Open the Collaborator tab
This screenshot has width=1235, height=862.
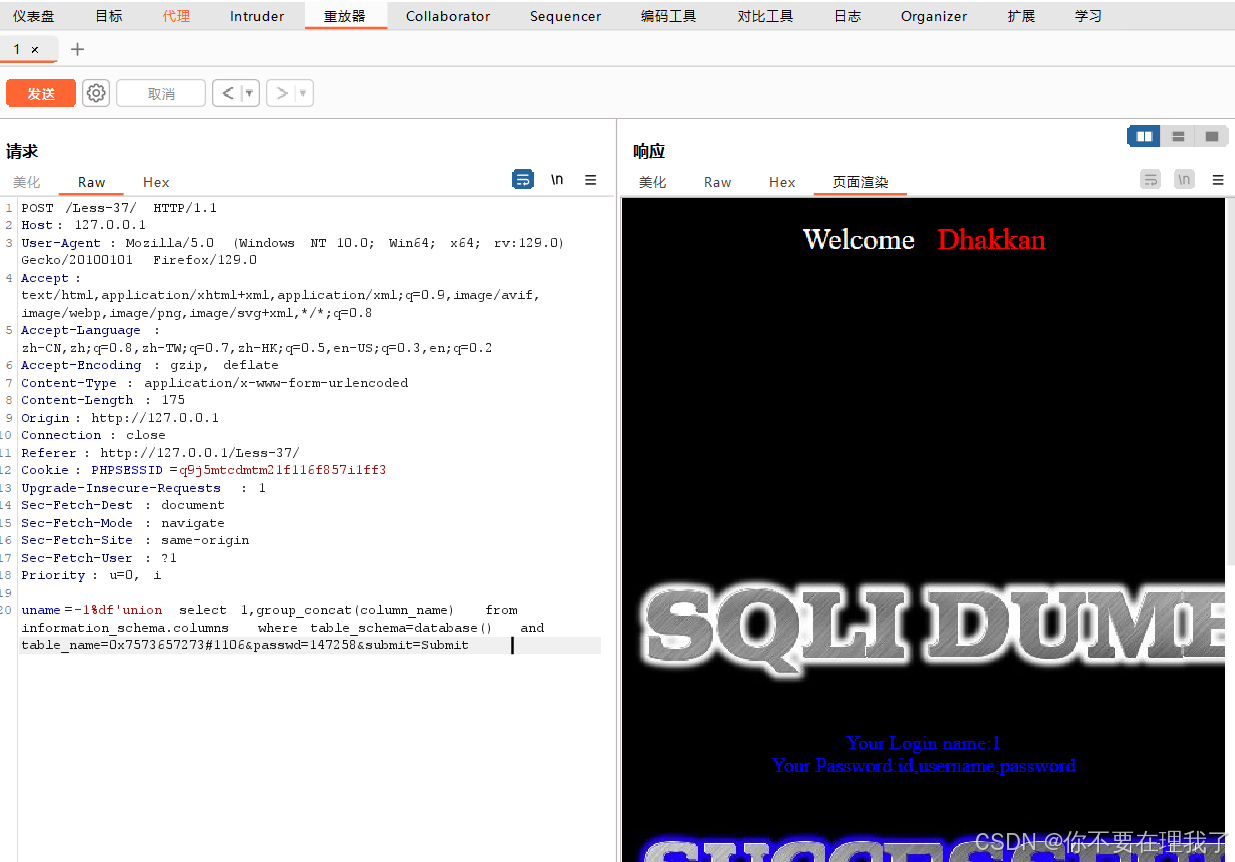coord(448,16)
